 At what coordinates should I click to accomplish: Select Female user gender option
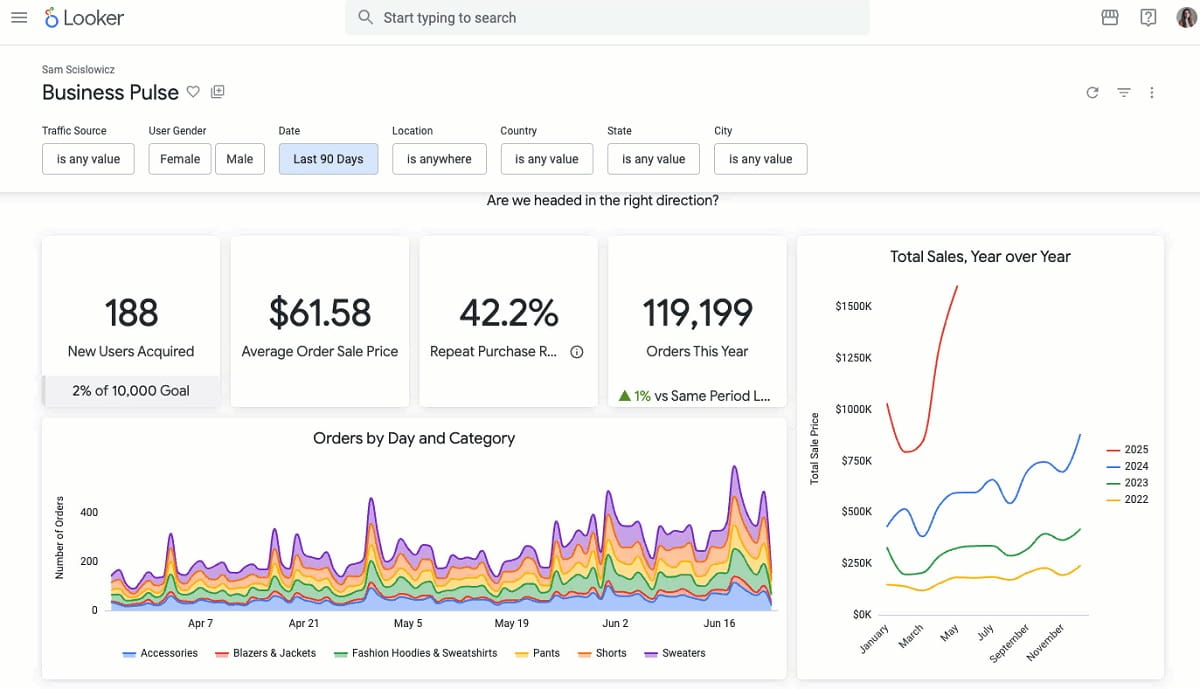[180, 159]
